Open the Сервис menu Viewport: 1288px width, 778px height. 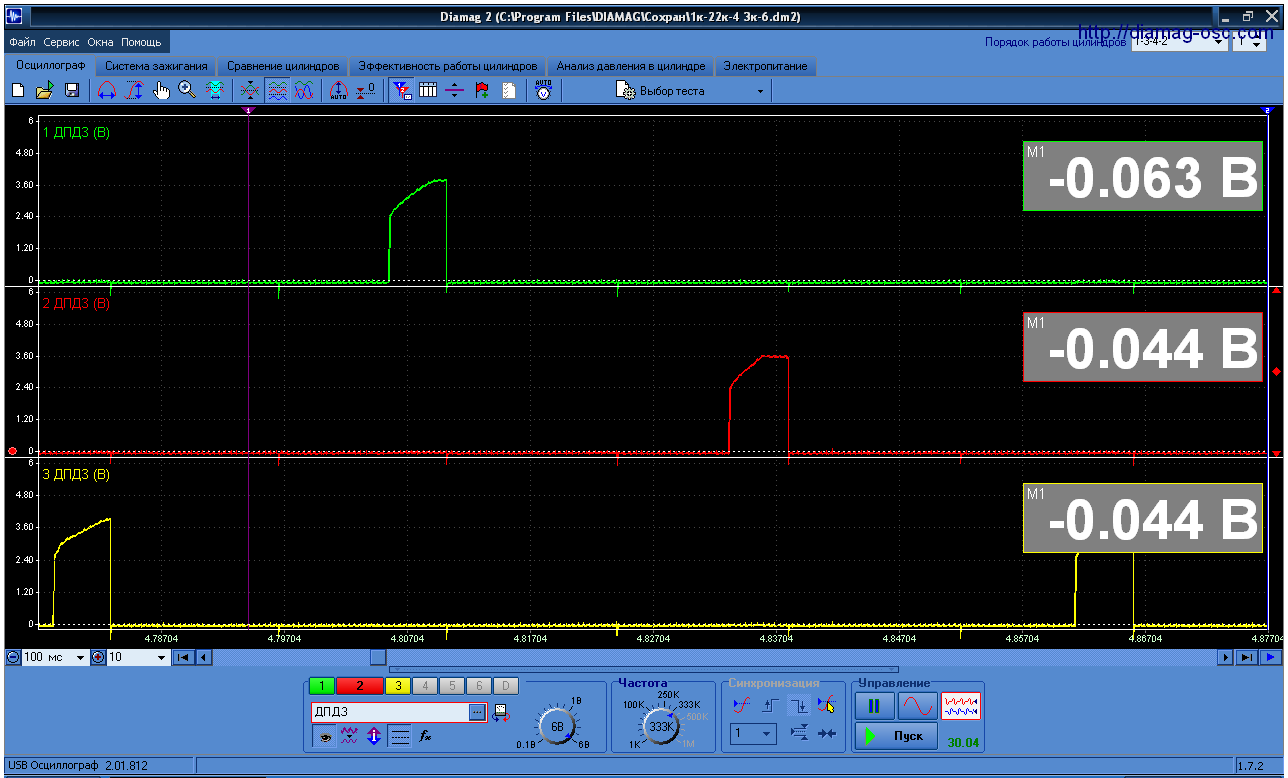(x=62, y=43)
